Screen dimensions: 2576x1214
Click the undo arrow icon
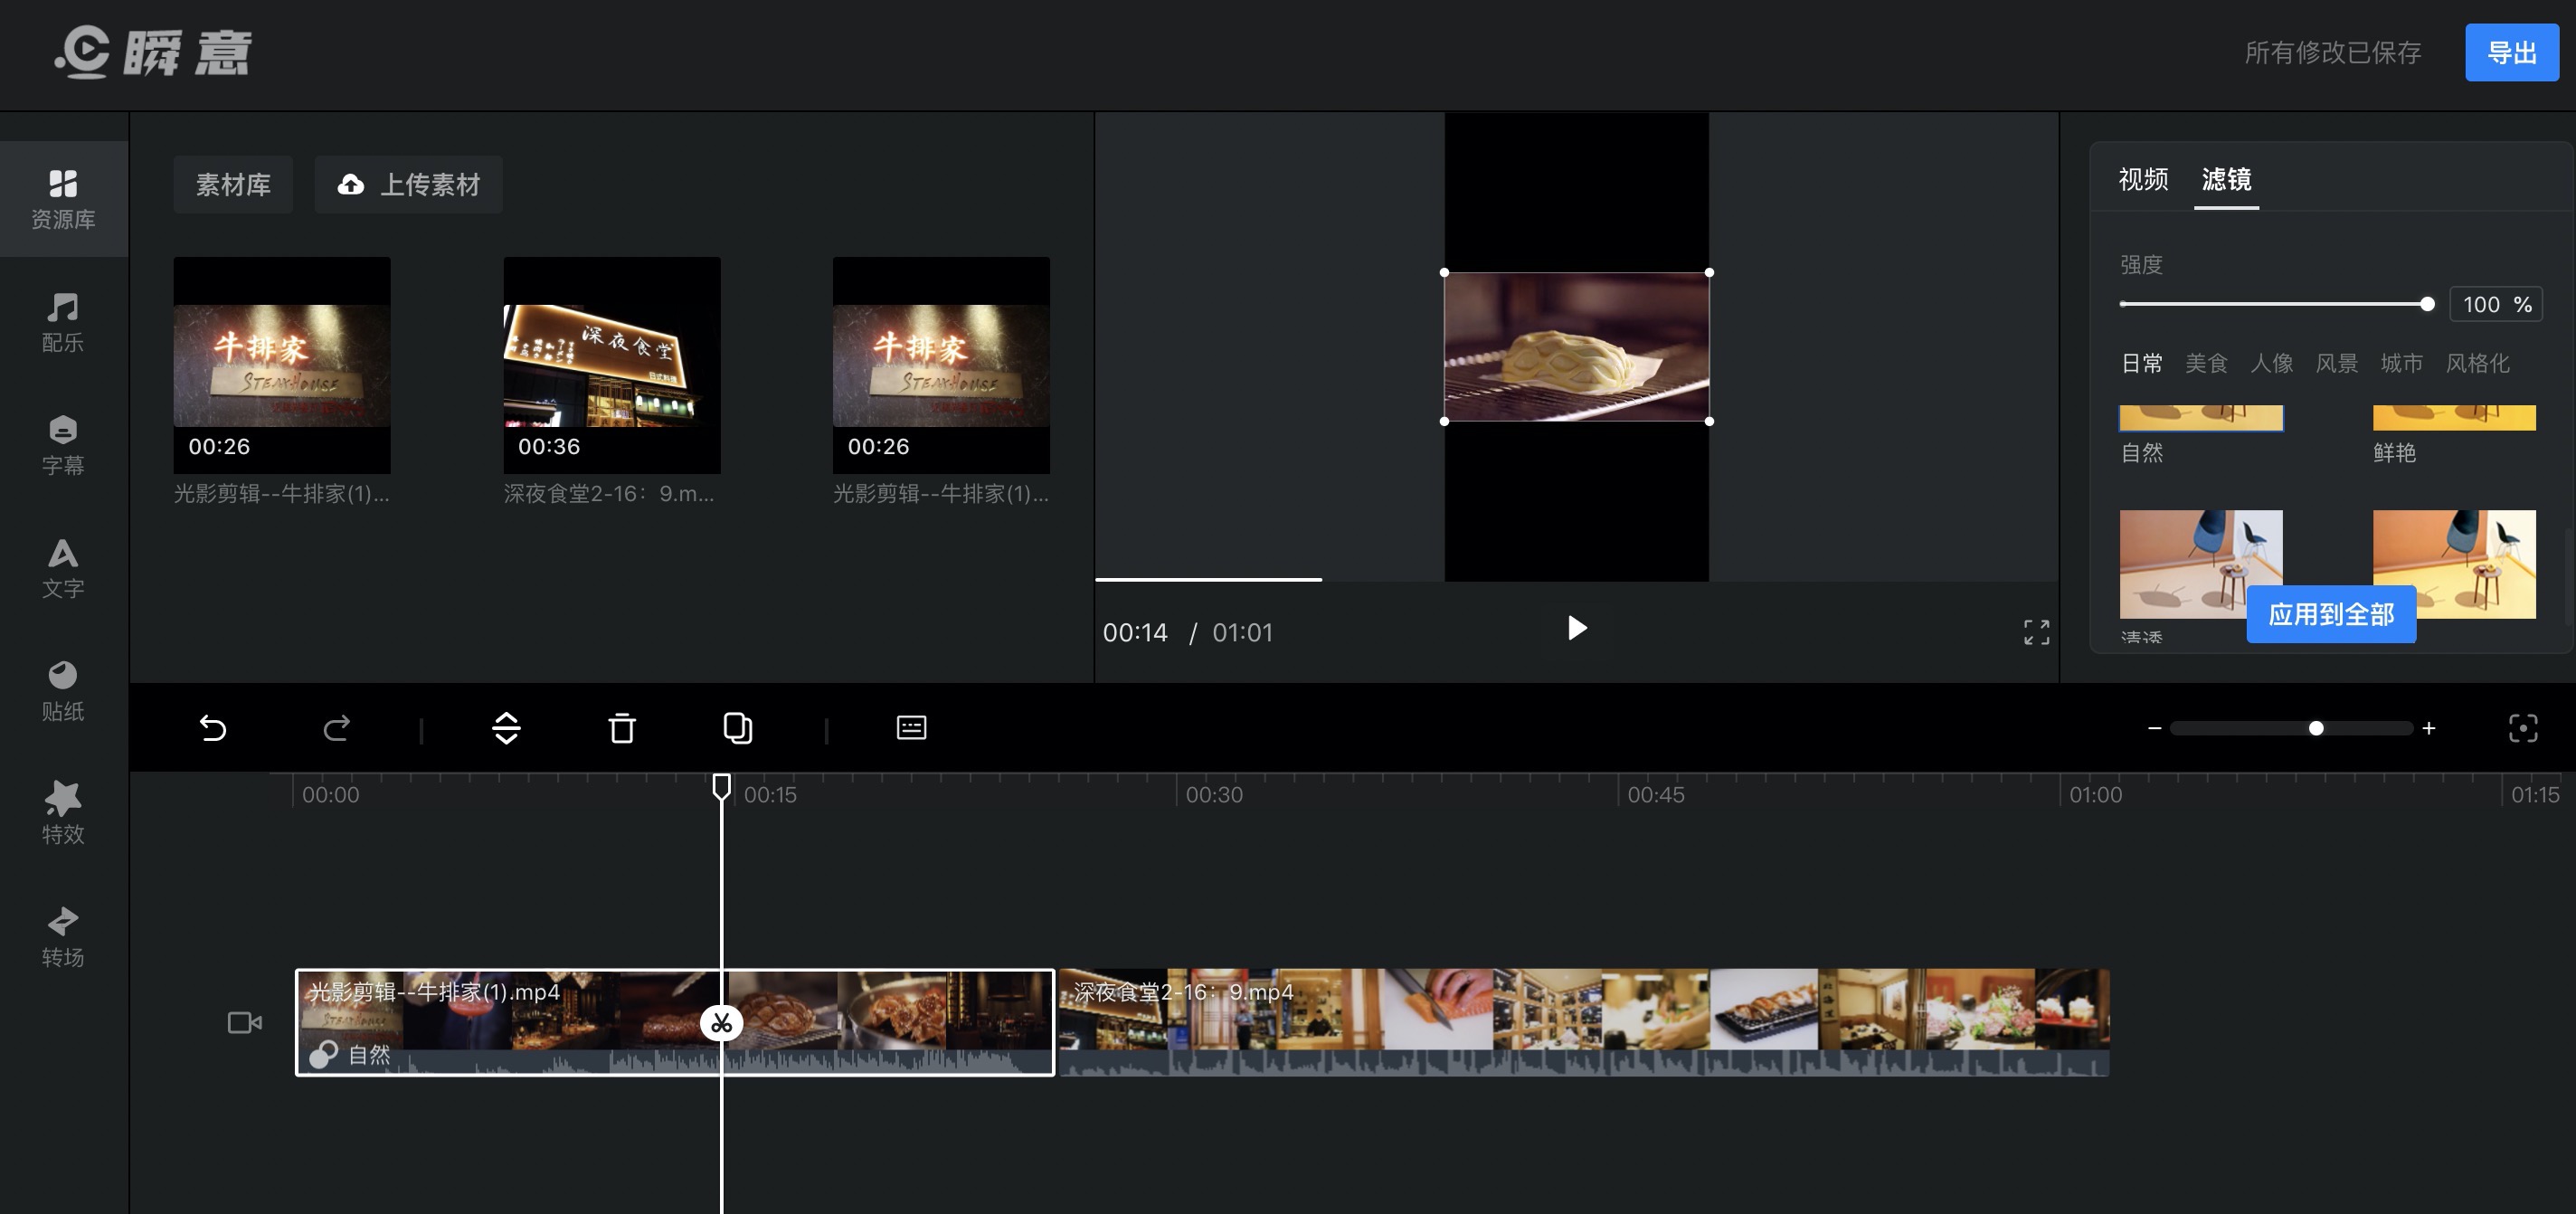(213, 728)
